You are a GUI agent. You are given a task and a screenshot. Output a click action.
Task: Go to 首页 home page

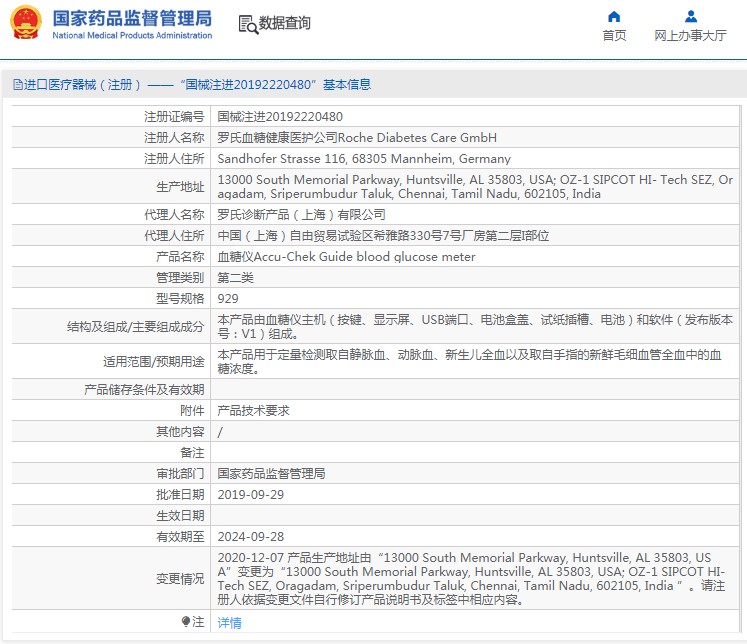pyautogui.click(x=614, y=35)
